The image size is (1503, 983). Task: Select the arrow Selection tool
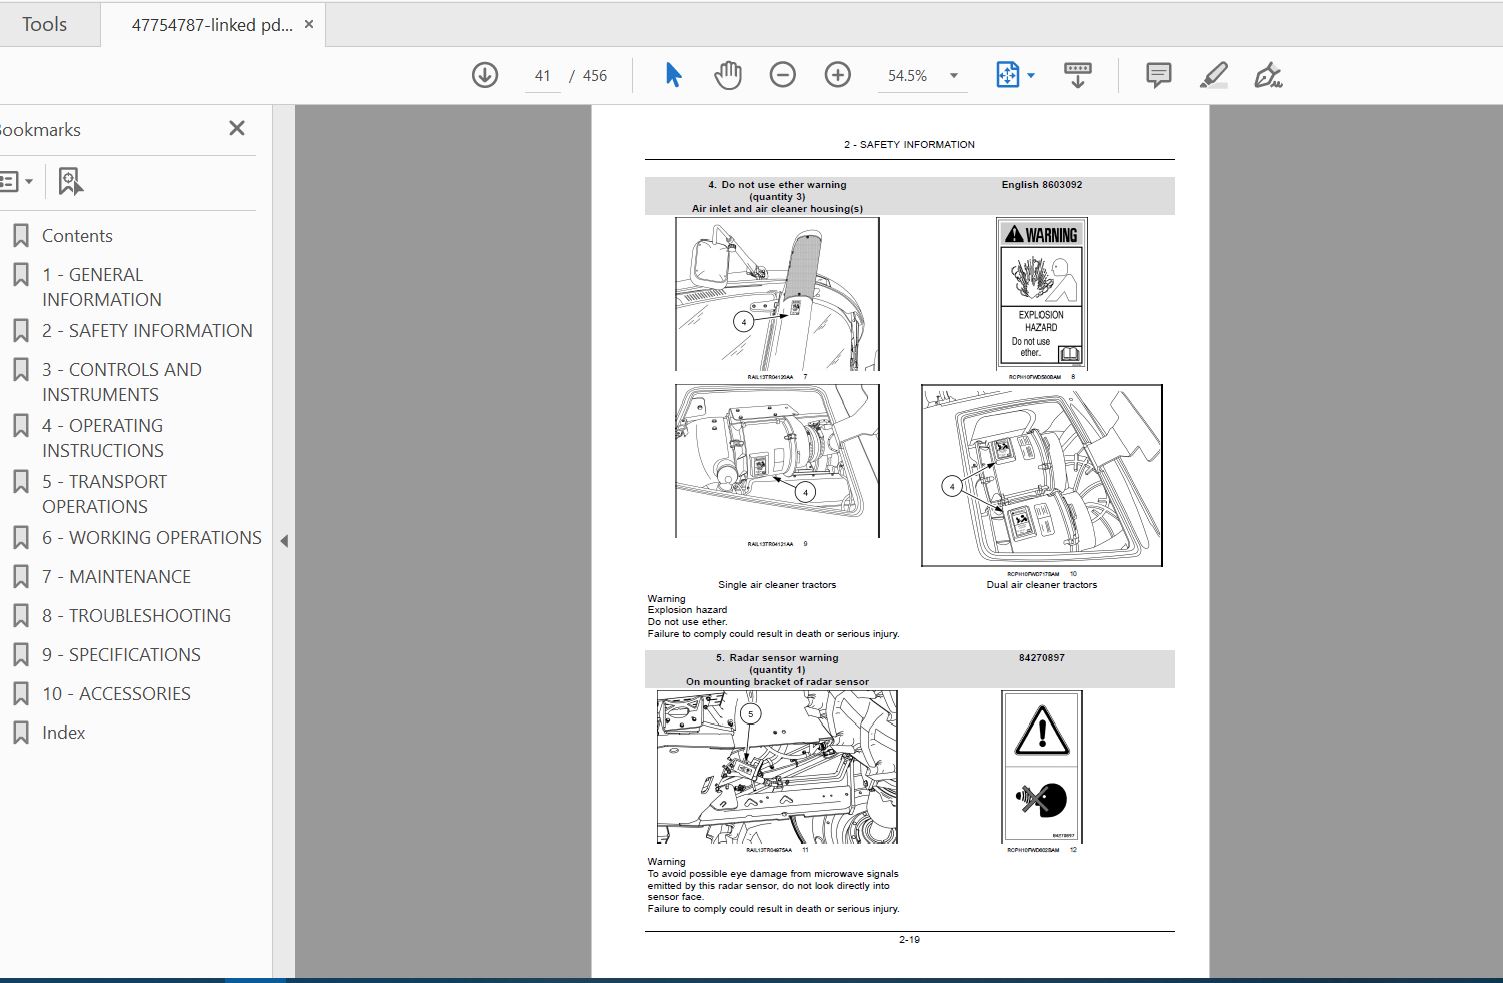coord(673,75)
